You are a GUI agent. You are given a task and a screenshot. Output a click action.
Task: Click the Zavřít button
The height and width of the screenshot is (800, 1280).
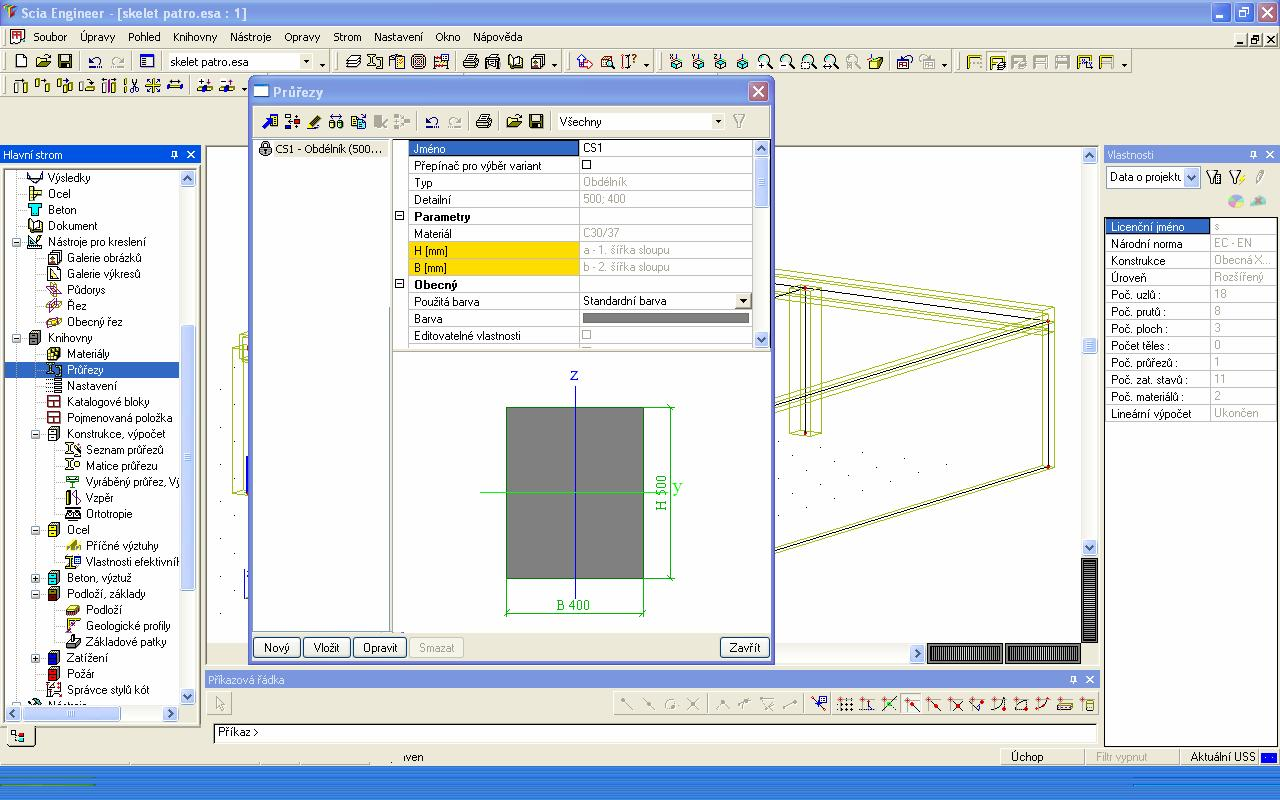click(744, 648)
